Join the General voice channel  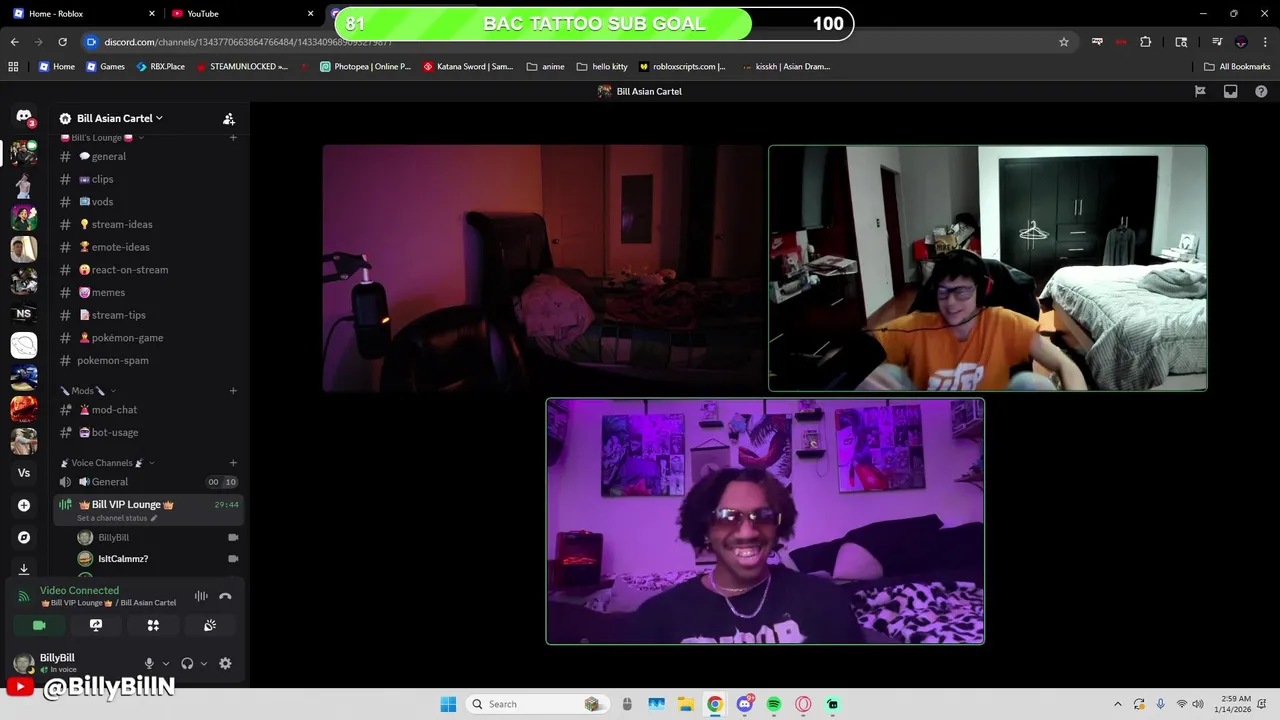pos(148,482)
